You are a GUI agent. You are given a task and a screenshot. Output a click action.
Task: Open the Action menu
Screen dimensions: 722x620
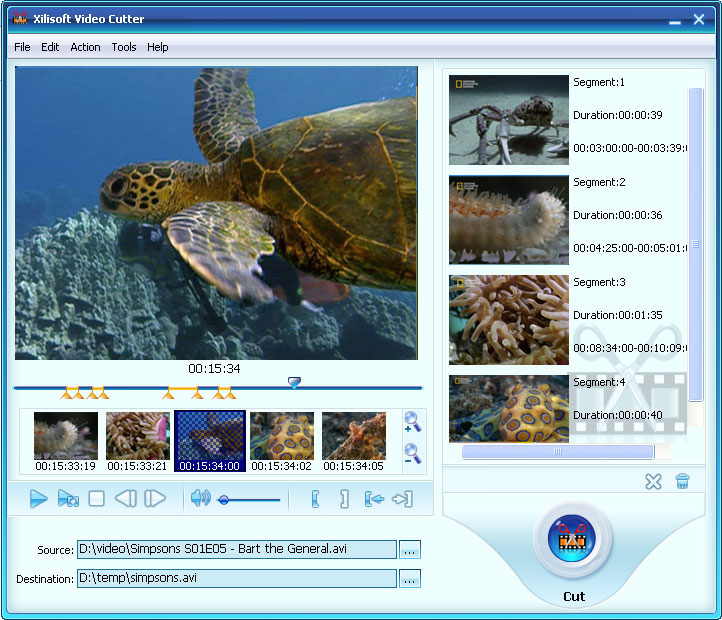pyautogui.click(x=85, y=47)
